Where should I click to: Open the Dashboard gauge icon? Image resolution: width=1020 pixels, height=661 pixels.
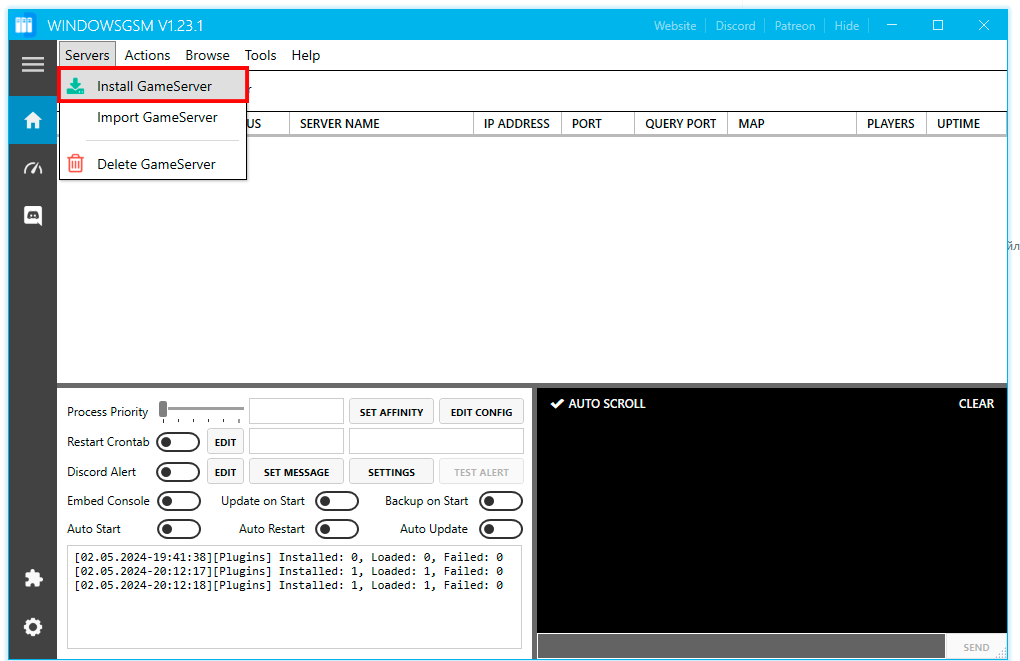(x=33, y=169)
